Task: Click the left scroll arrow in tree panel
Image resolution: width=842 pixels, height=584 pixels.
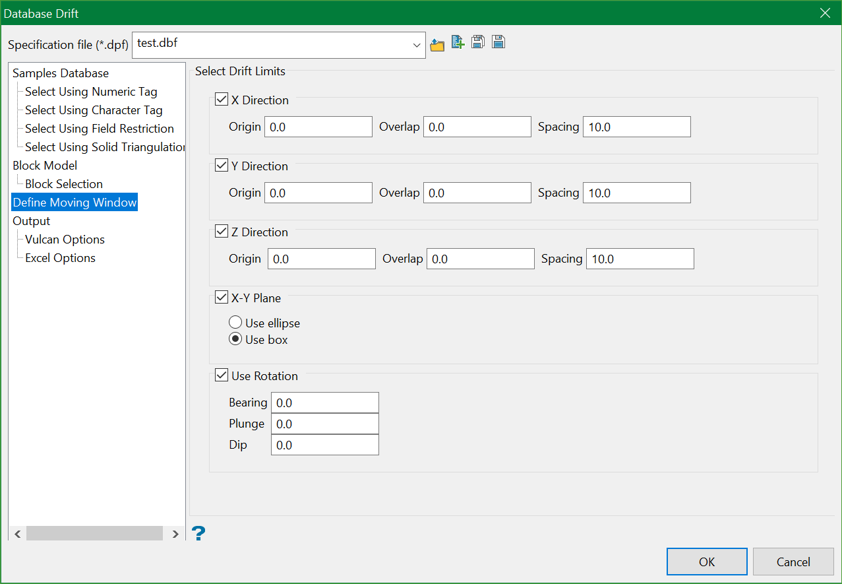Action: [18, 534]
